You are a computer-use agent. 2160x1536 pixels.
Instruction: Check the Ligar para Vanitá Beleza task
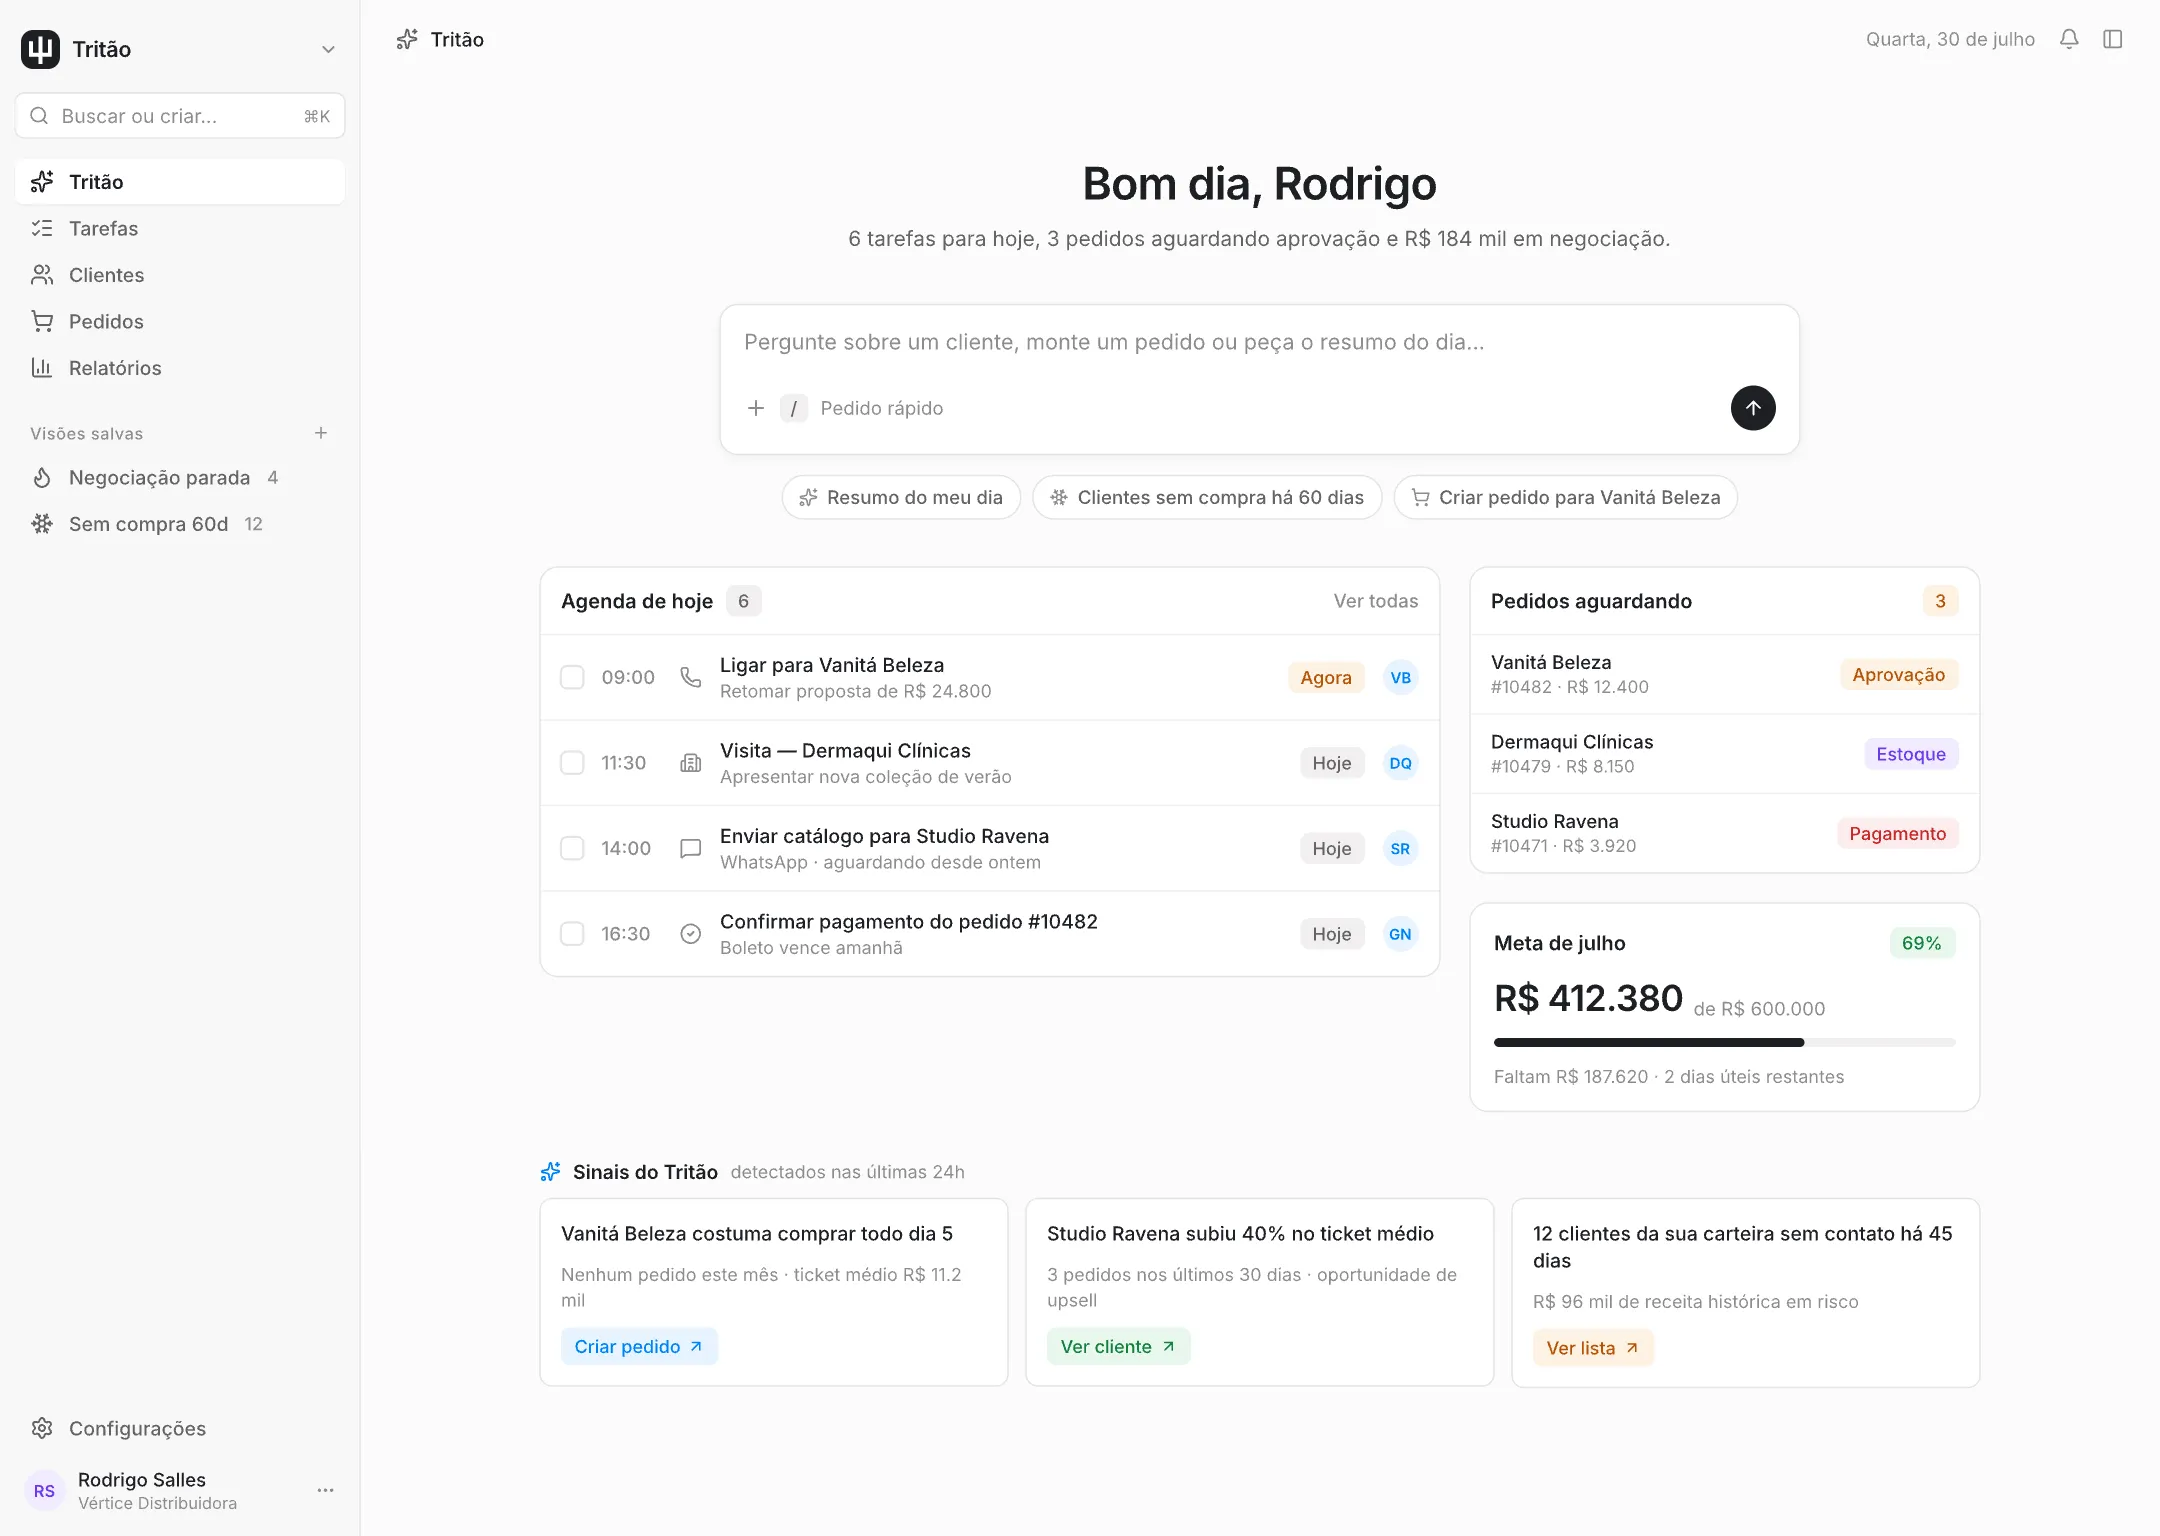[x=572, y=677]
